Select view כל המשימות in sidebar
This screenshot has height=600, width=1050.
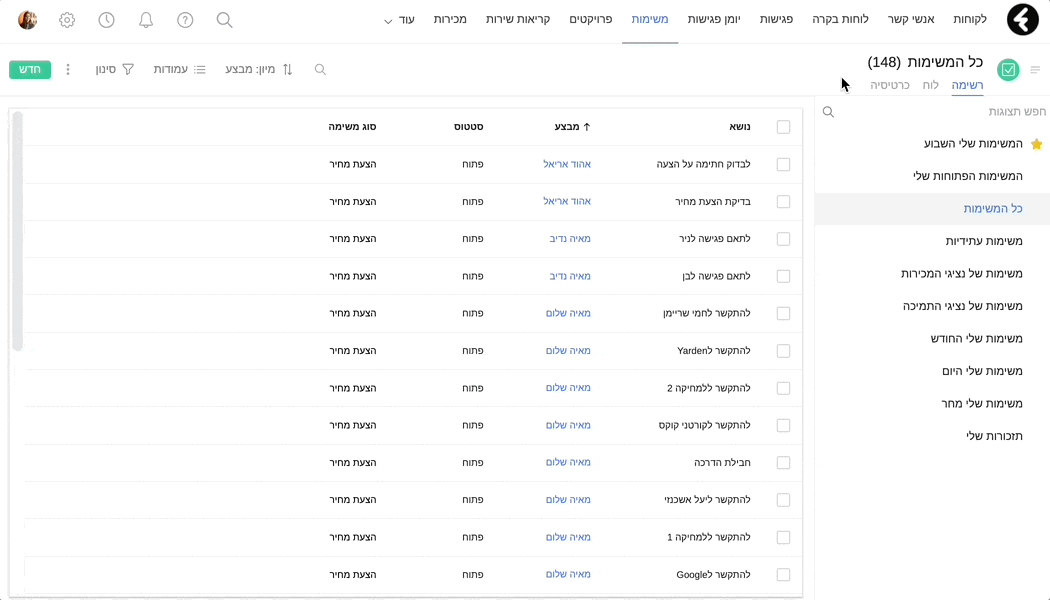click(x=992, y=209)
